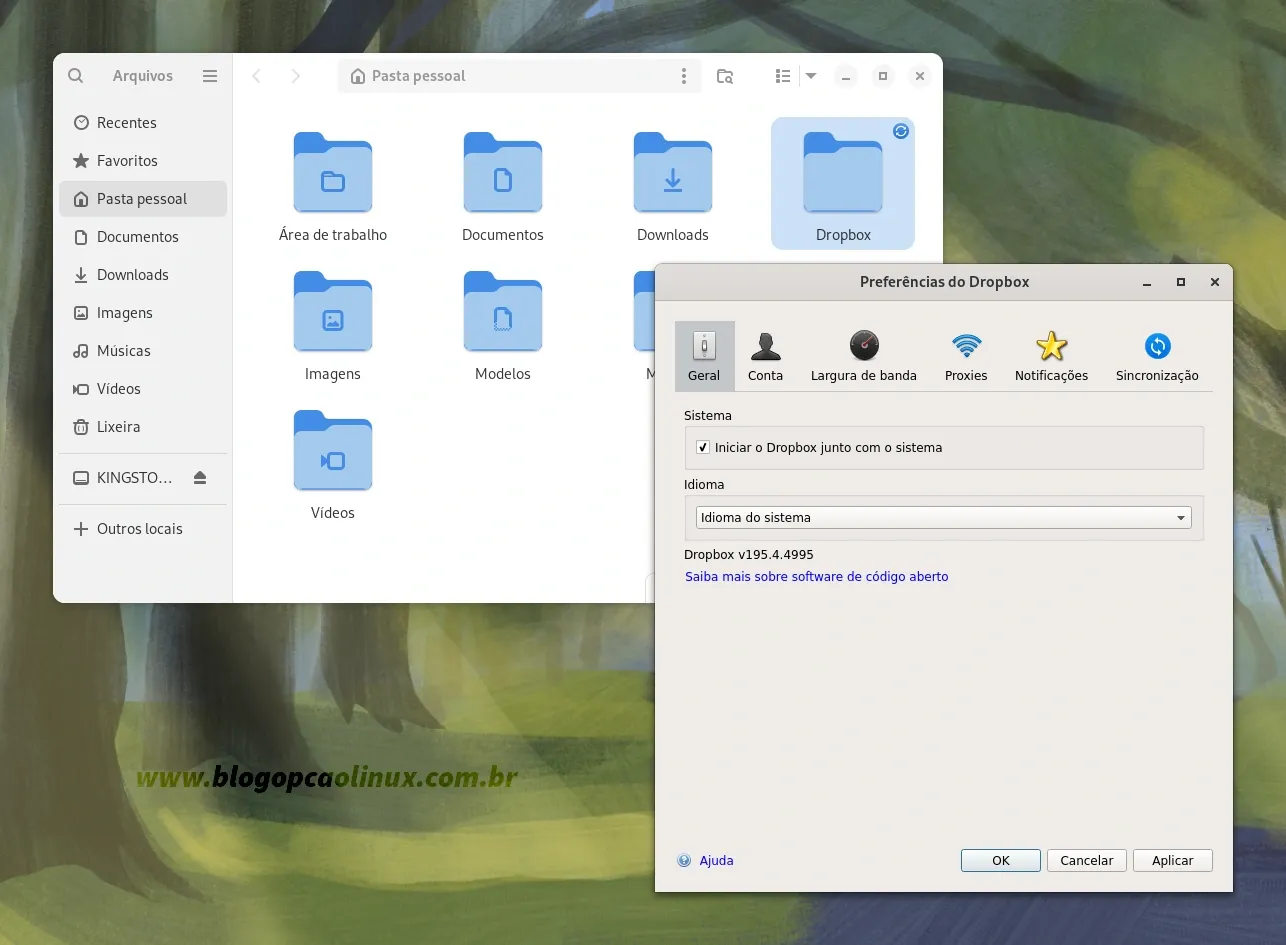Open Recentes in the sidebar
The height and width of the screenshot is (945, 1286).
click(143, 123)
